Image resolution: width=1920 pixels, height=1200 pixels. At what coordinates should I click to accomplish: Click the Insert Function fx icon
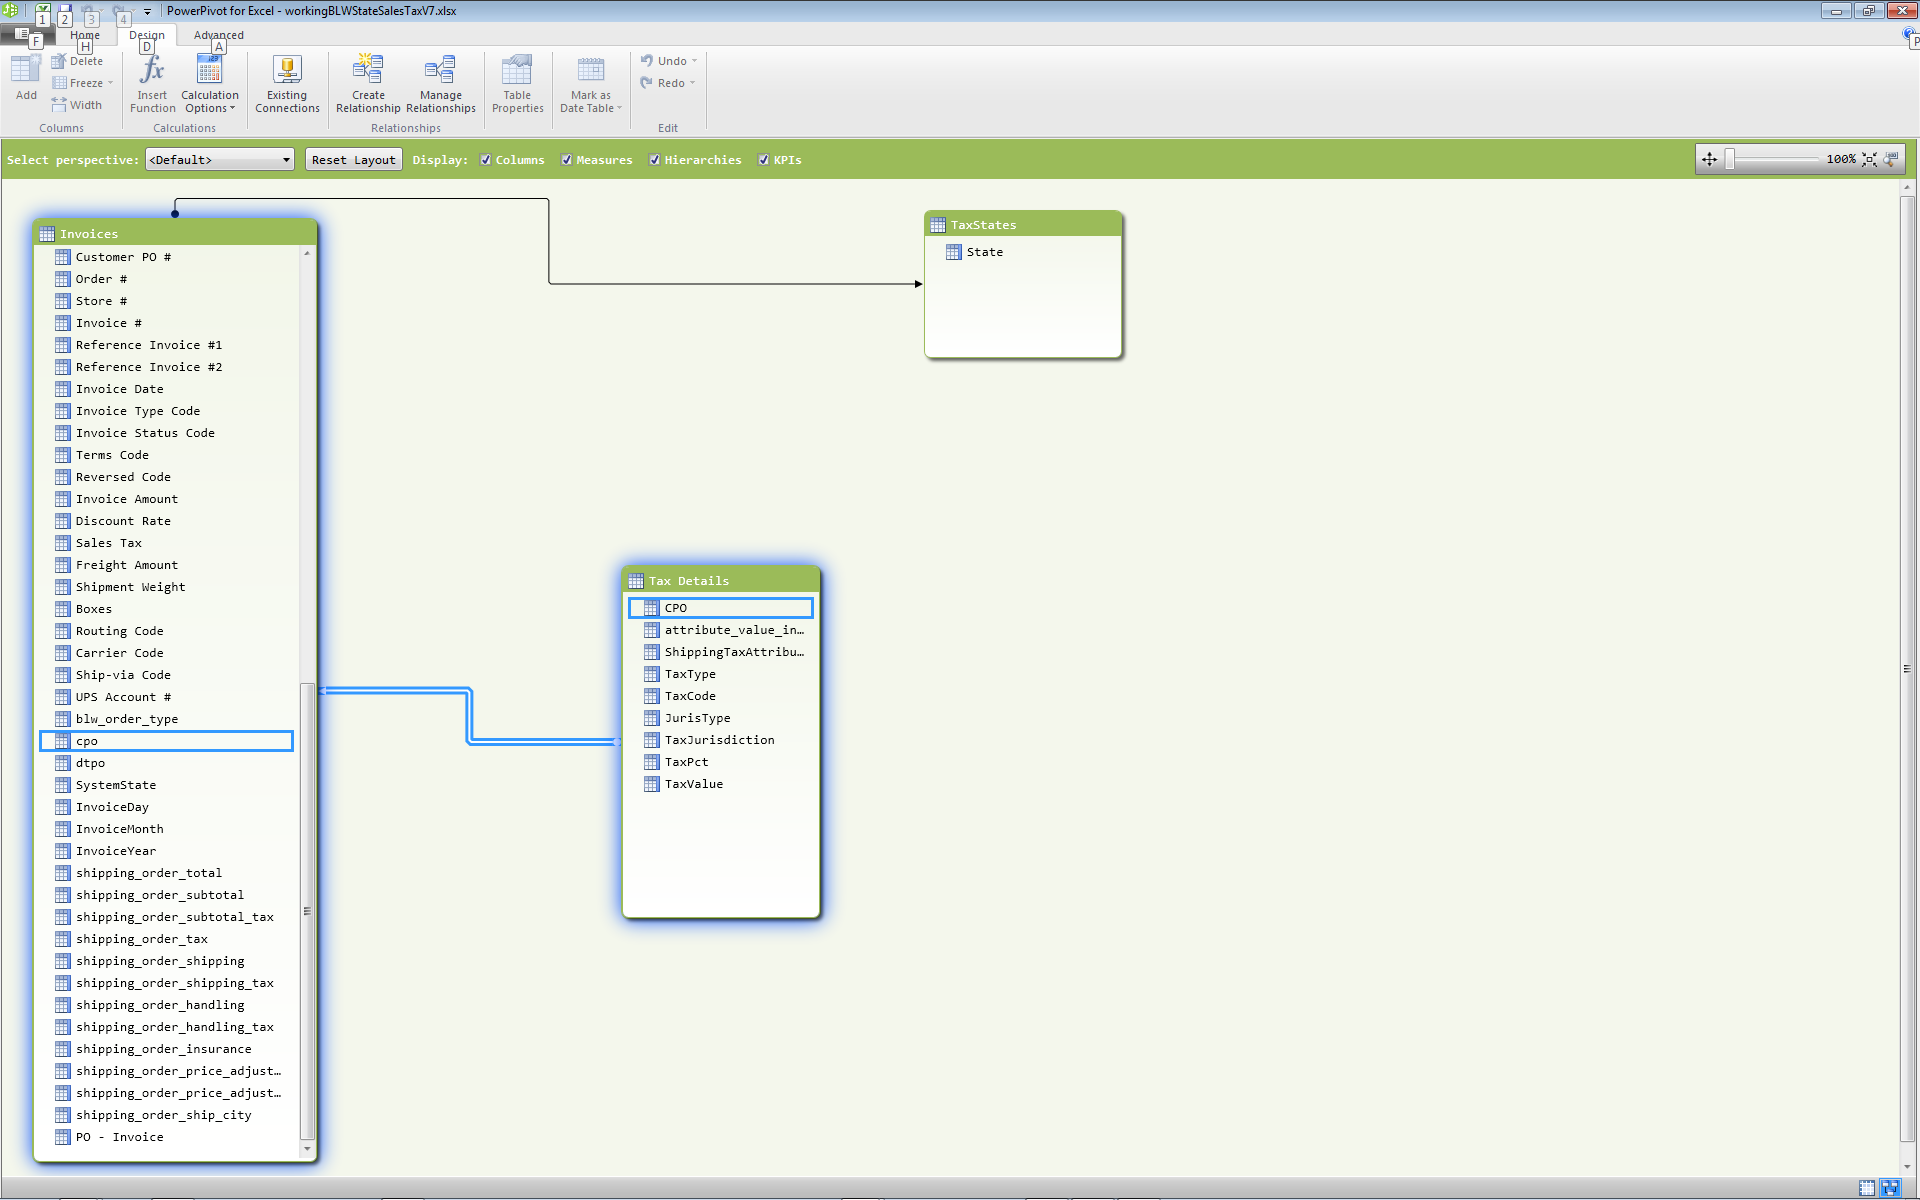[152, 72]
